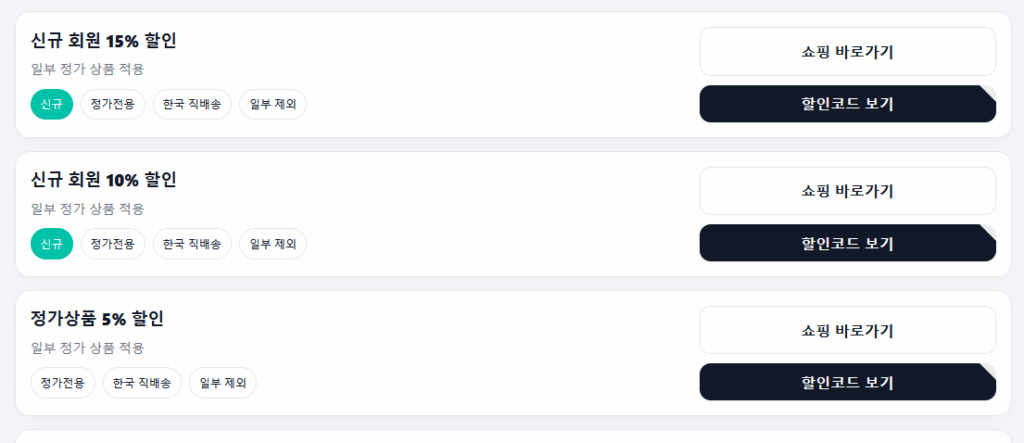Choose 한국 직배송 tag on the 10% coupon
The width and height of the screenshot is (1024, 443).
click(x=192, y=243)
